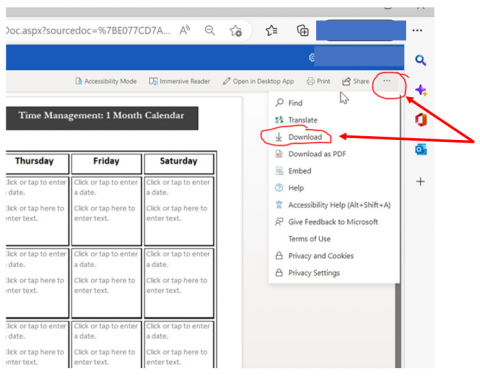Click the Share button

(x=356, y=81)
